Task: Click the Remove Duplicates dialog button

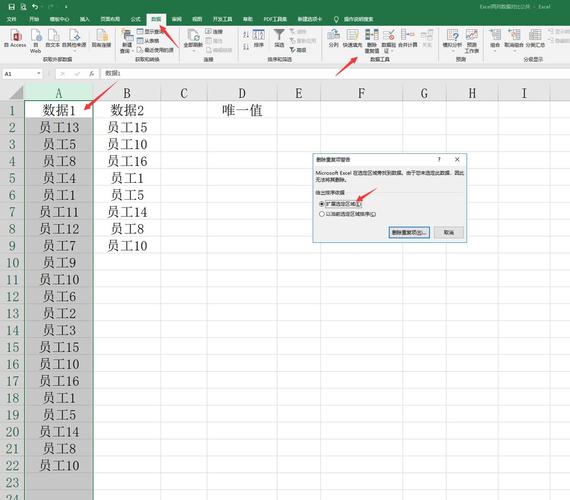Action: click(409, 232)
